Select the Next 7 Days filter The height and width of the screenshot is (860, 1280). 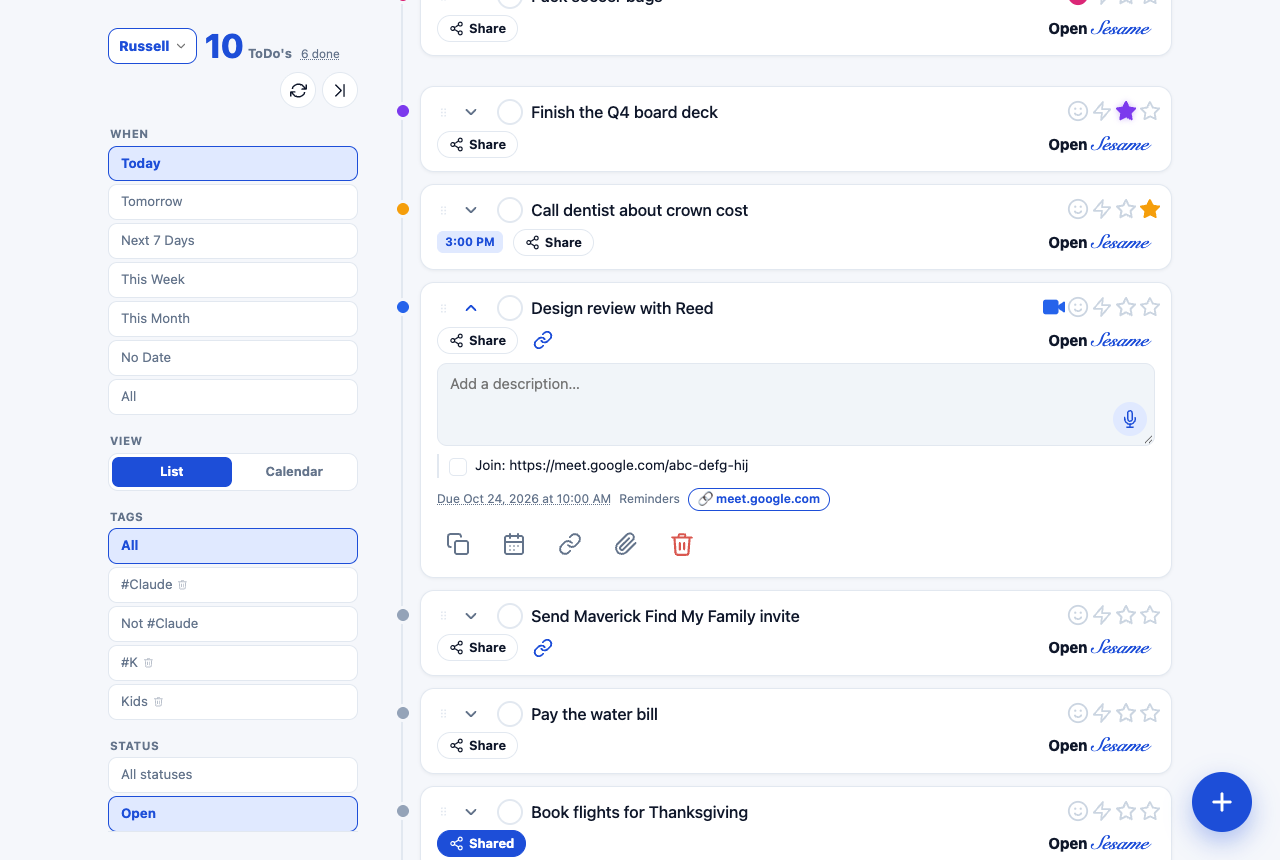(x=233, y=241)
